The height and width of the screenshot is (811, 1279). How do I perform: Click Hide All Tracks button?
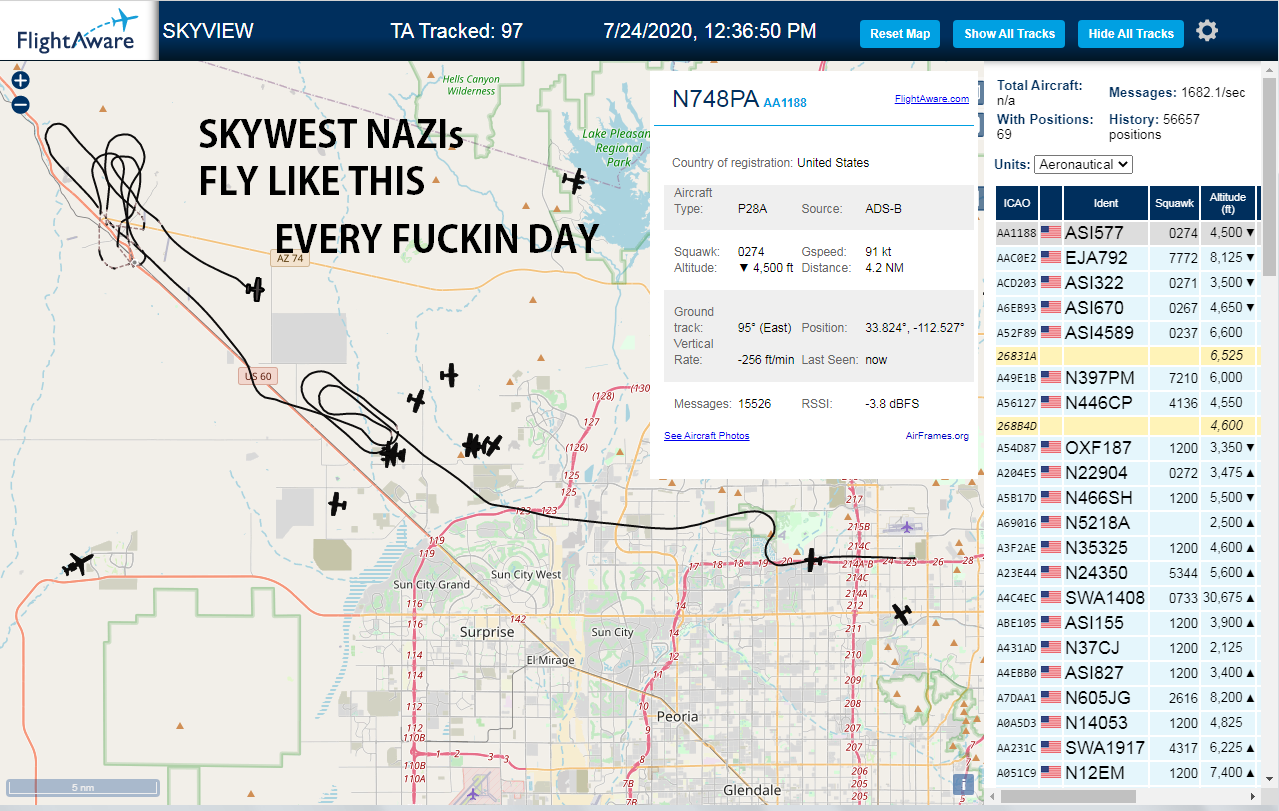click(1131, 33)
